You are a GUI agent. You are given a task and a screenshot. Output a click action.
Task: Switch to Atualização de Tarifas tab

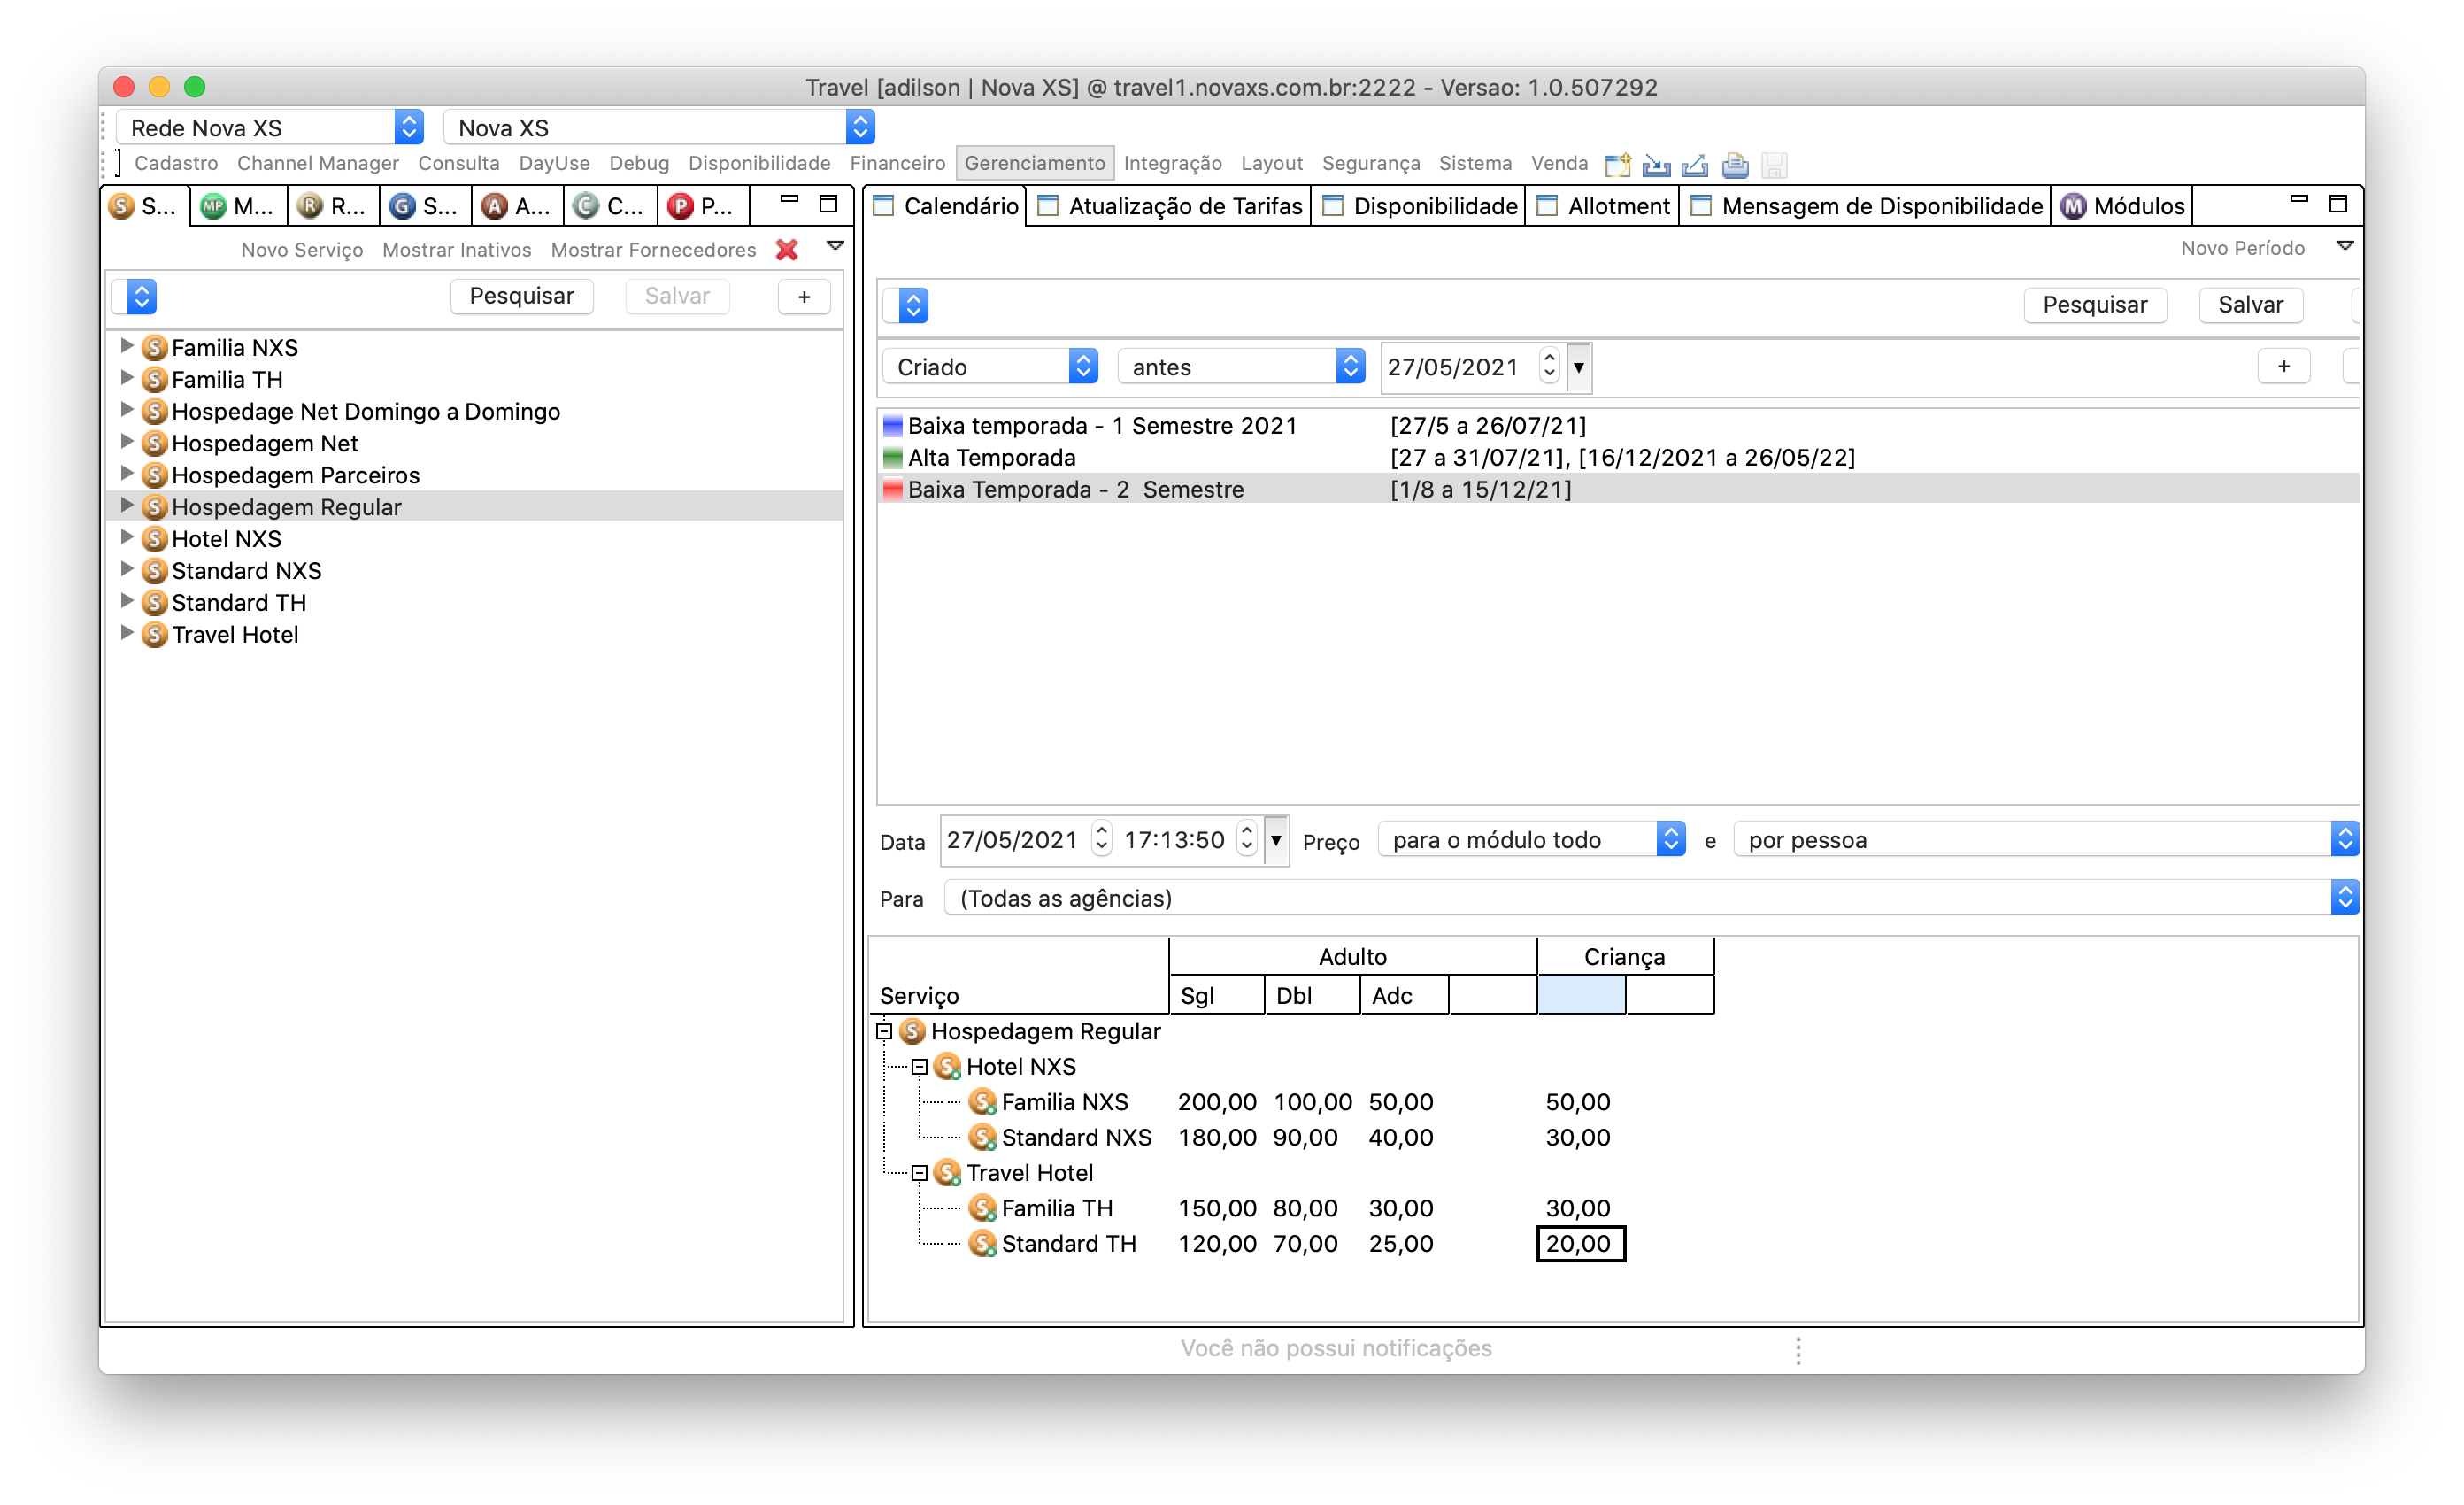click(1184, 206)
